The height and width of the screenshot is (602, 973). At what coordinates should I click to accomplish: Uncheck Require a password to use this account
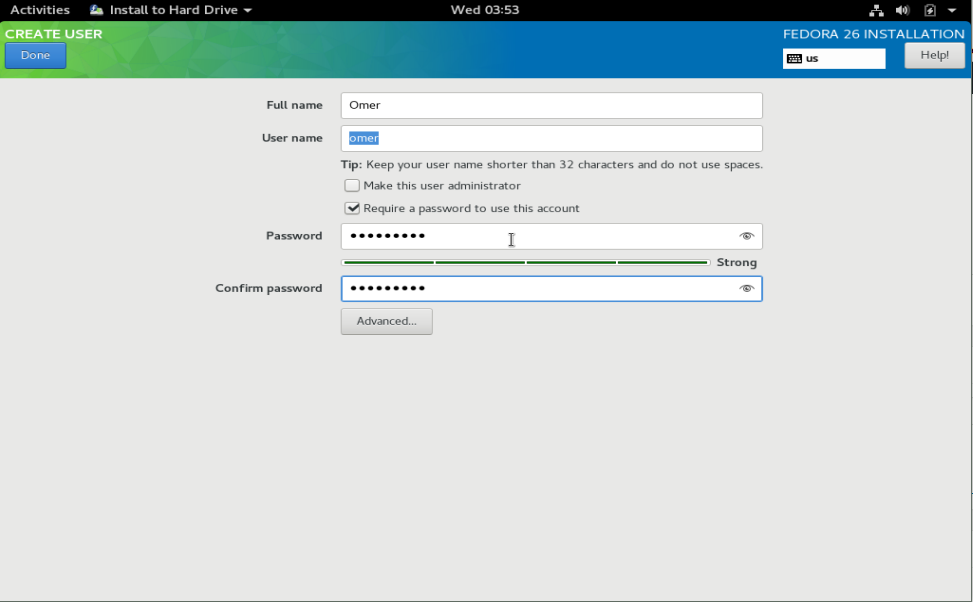tap(352, 209)
